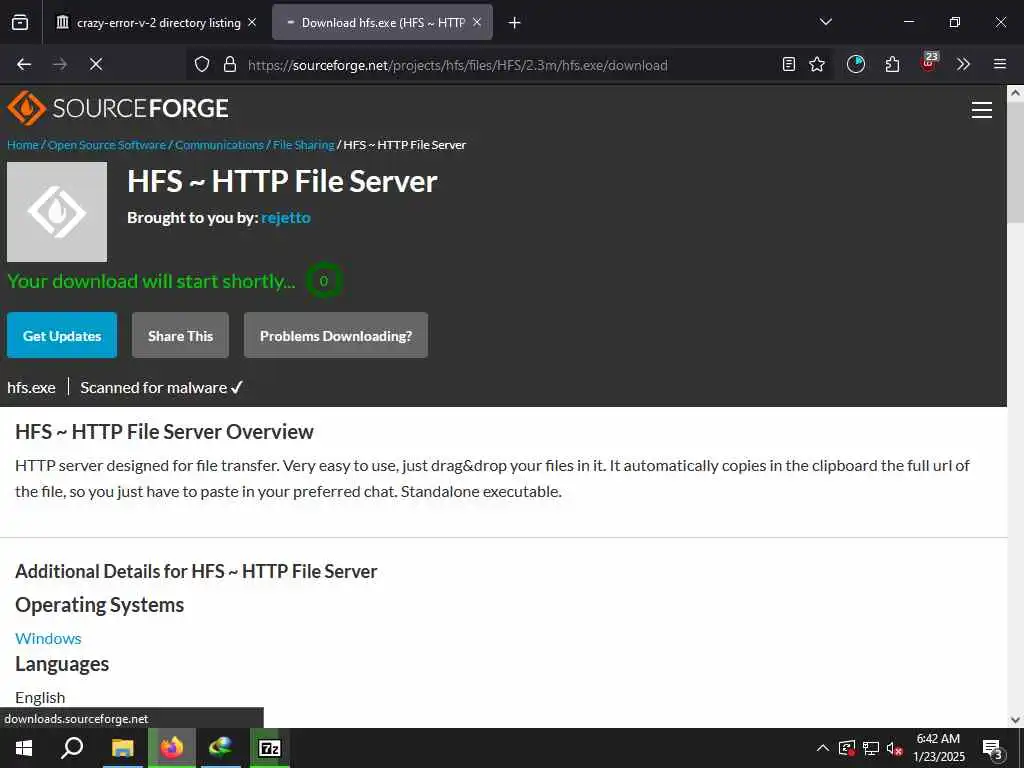Click the scrollbar up arrow
This screenshot has height=768, width=1024.
(x=1016, y=93)
